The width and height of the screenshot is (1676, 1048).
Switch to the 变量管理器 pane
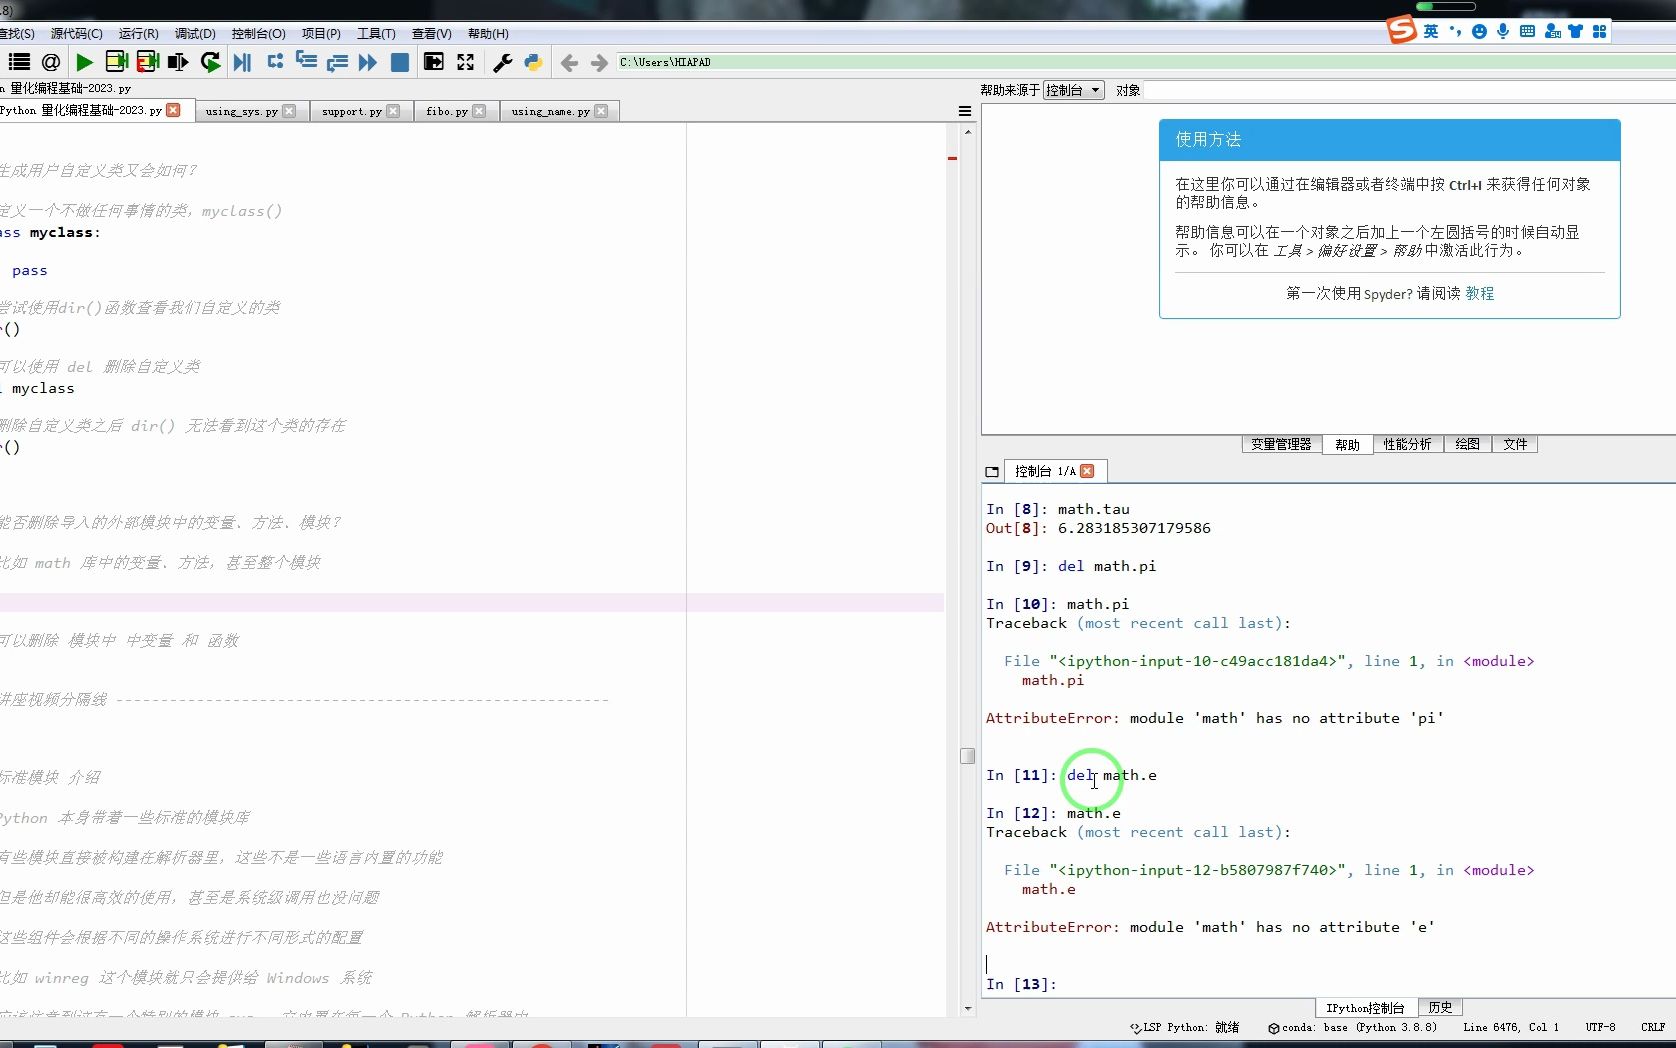(x=1281, y=444)
